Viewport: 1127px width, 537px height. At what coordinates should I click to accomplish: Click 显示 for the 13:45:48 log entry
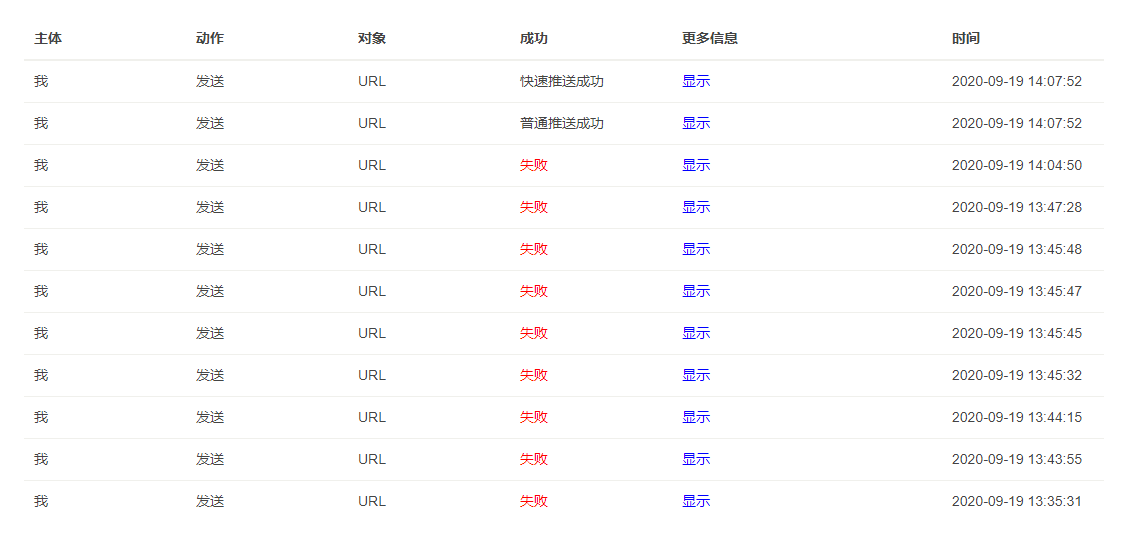point(695,249)
